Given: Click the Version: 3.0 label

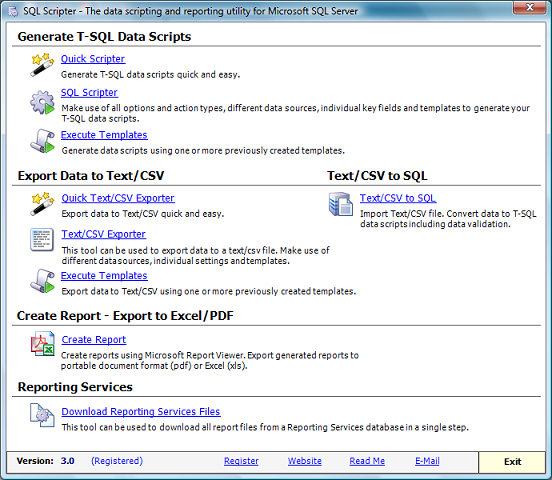Looking at the screenshot, I should pyautogui.click(x=45, y=461).
